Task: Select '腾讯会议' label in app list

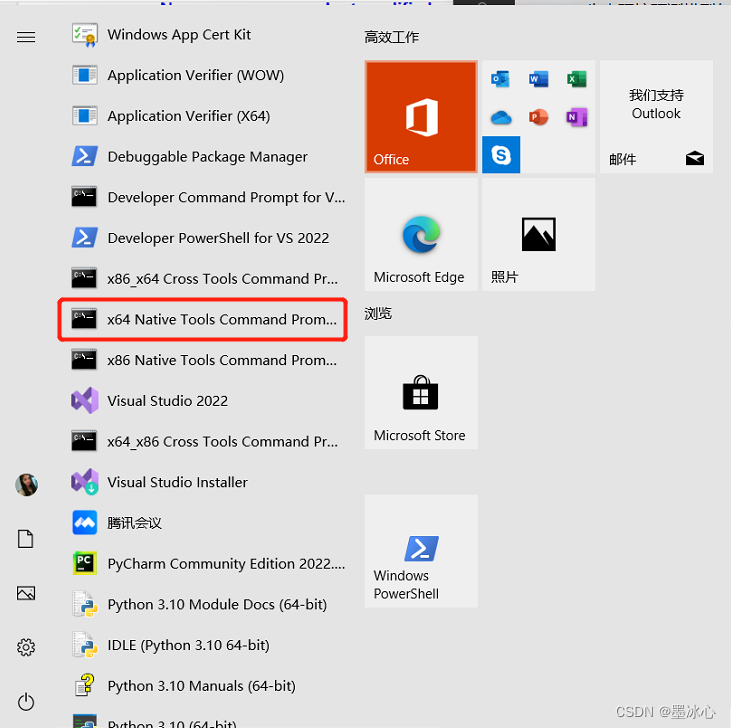Action: (x=135, y=523)
